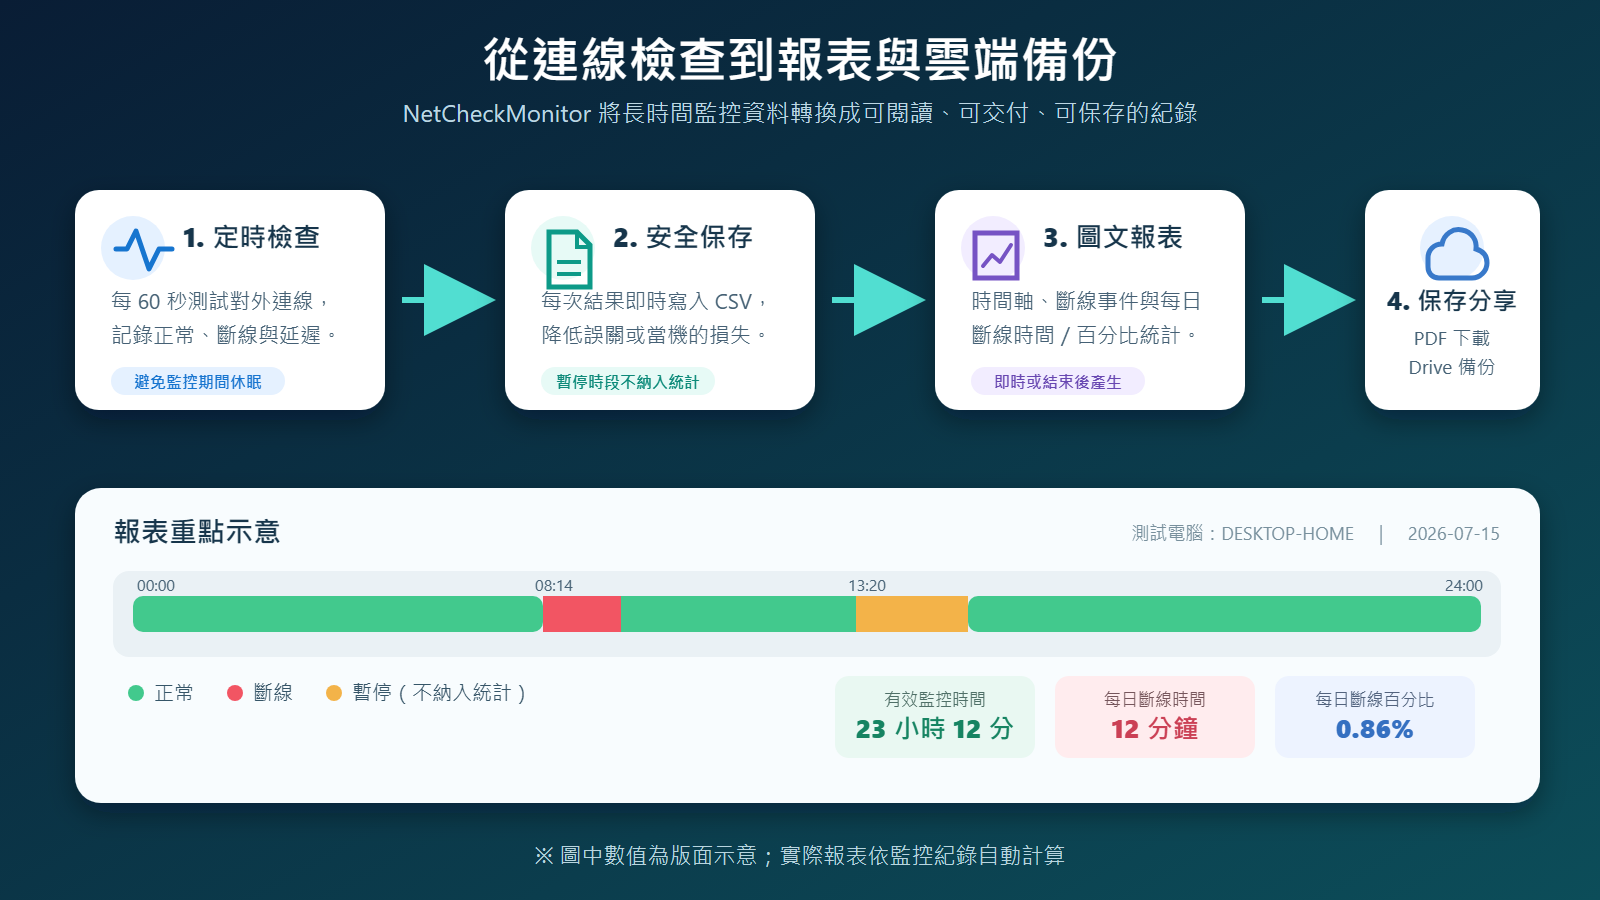Click the heading 3. 圖文報表
The width and height of the screenshot is (1600, 900).
point(1113,237)
